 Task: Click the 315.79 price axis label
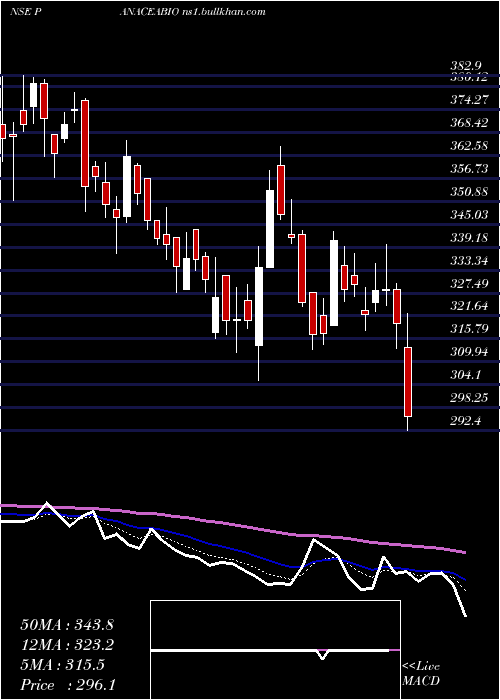coord(469,329)
